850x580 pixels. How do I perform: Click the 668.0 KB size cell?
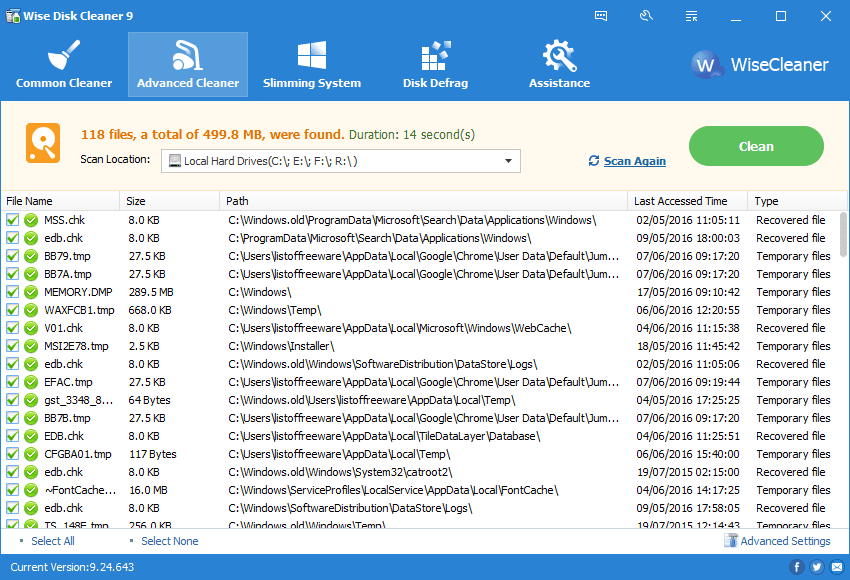click(150, 310)
